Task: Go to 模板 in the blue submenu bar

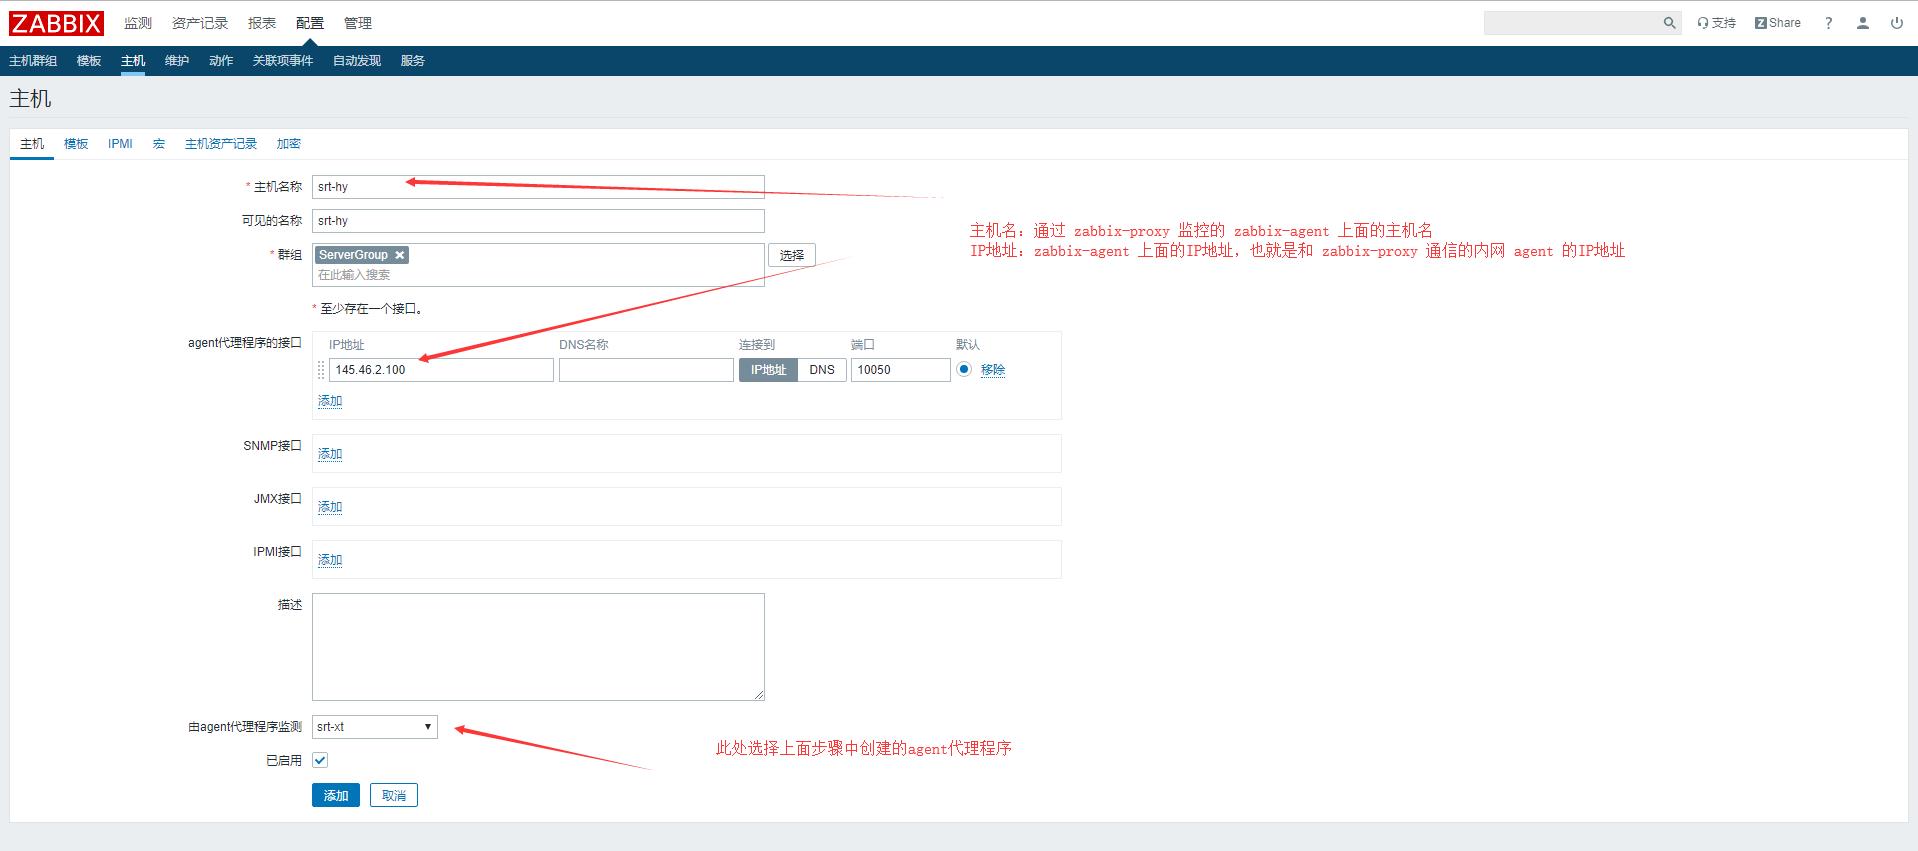Action: [x=89, y=61]
